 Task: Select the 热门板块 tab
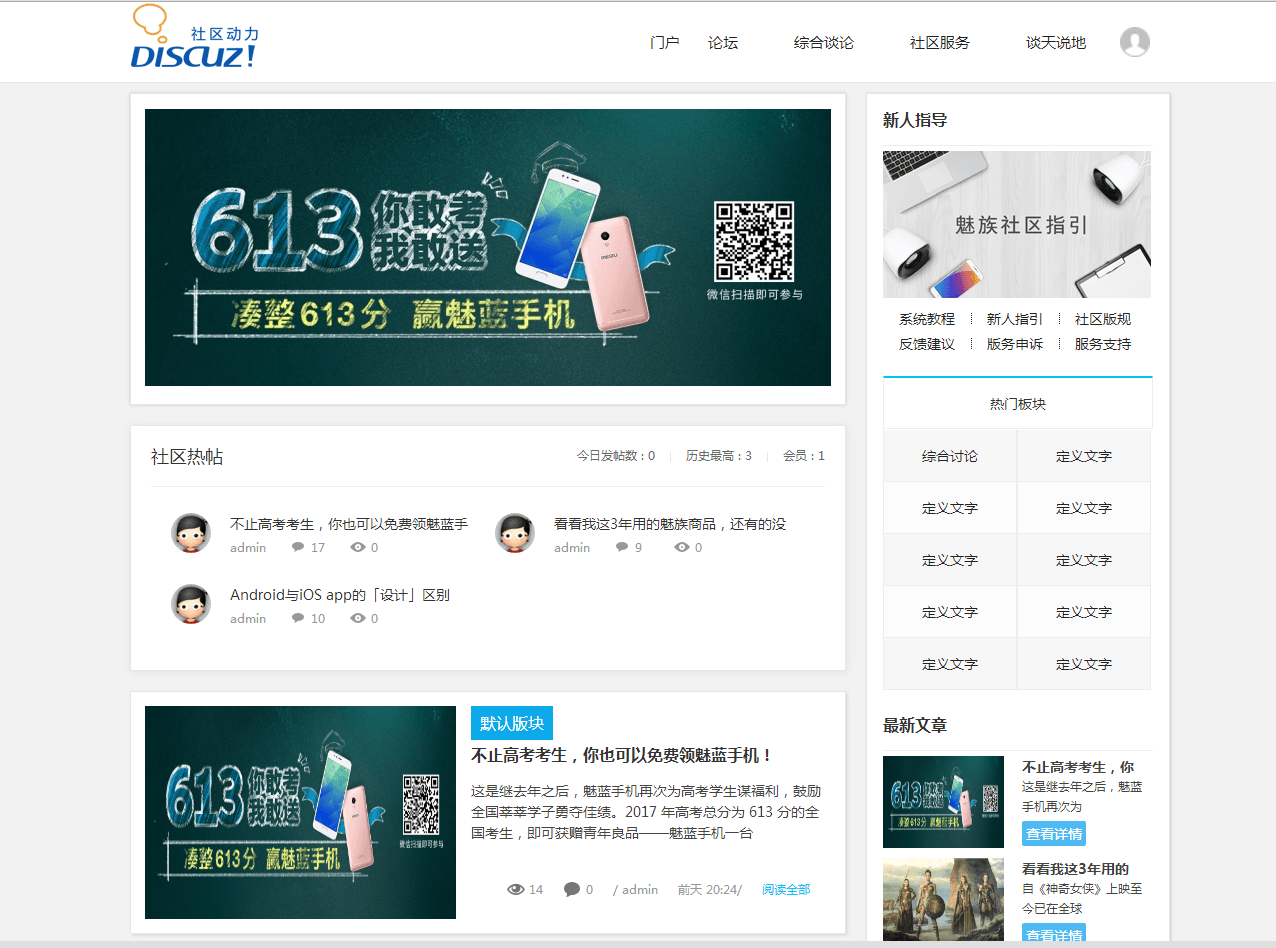1018,404
